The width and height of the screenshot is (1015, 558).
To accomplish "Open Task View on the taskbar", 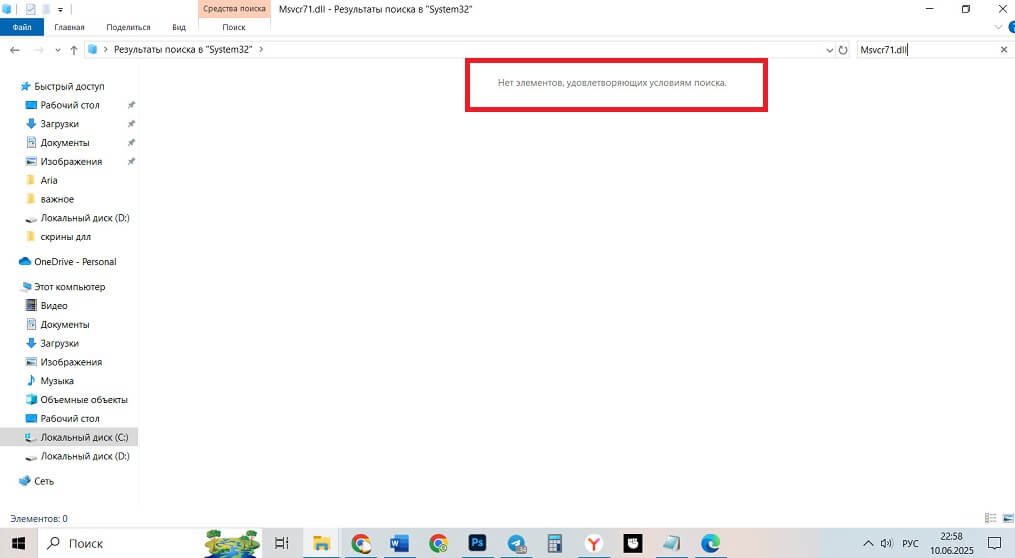I will pos(282,543).
